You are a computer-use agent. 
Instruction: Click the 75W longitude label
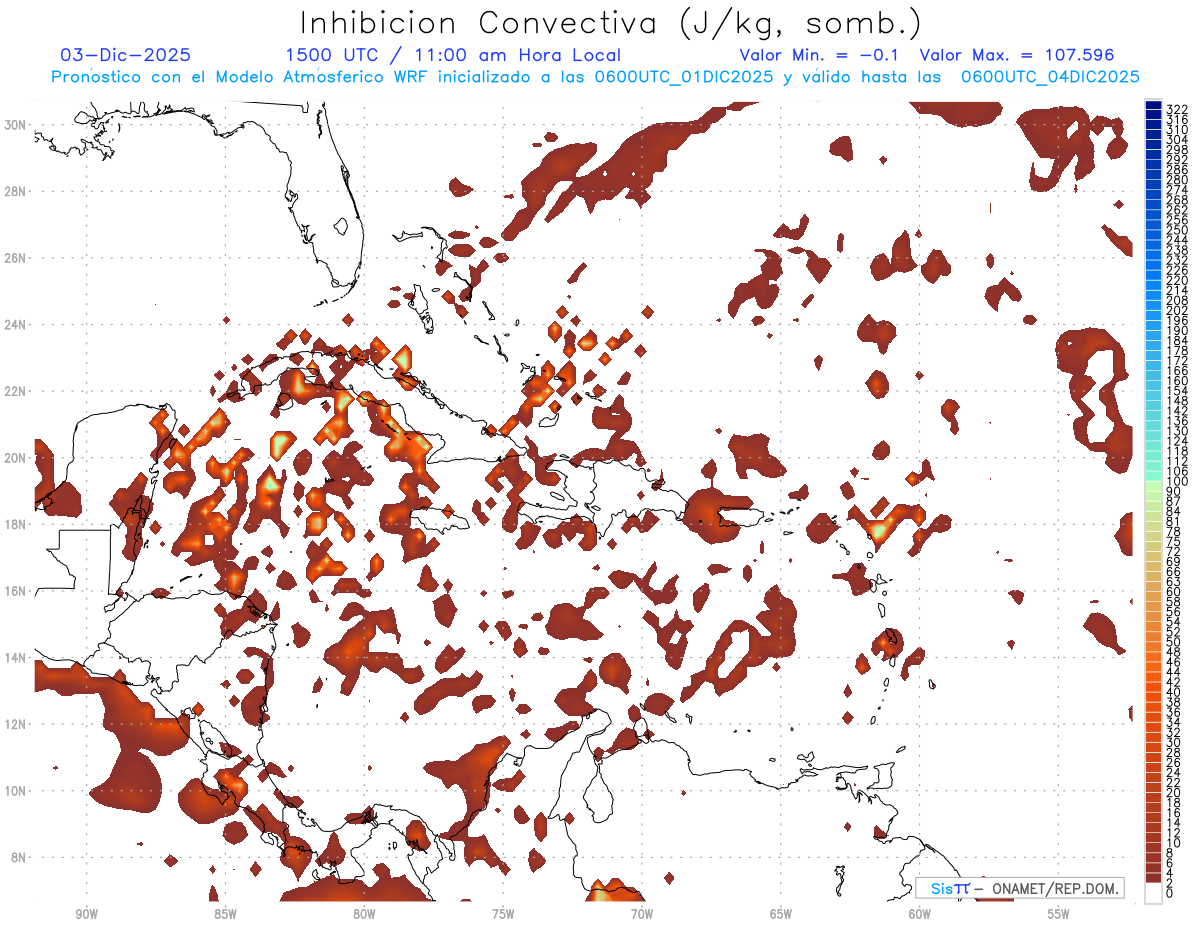coord(503,914)
